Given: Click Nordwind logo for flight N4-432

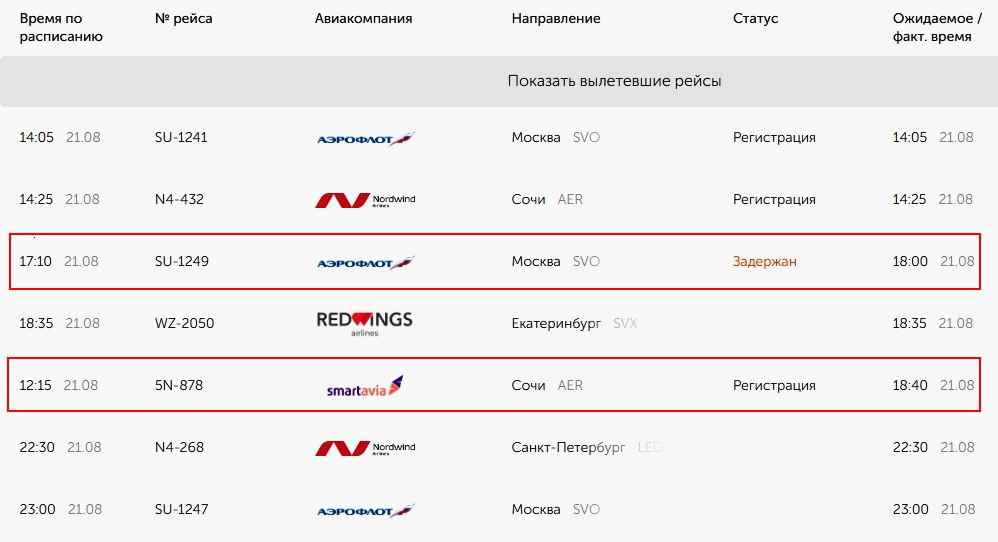Looking at the screenshot, I should pyautogui.click(x=365, y=200).
